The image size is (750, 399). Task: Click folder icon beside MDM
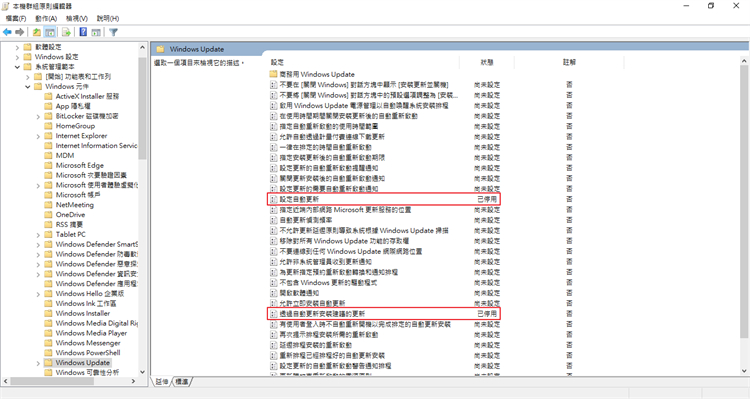pos(48,155)
